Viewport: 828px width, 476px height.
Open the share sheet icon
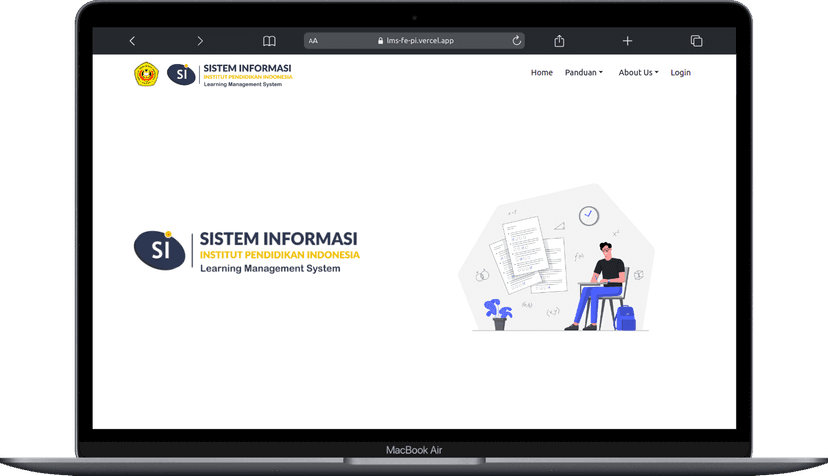[559, 41]
